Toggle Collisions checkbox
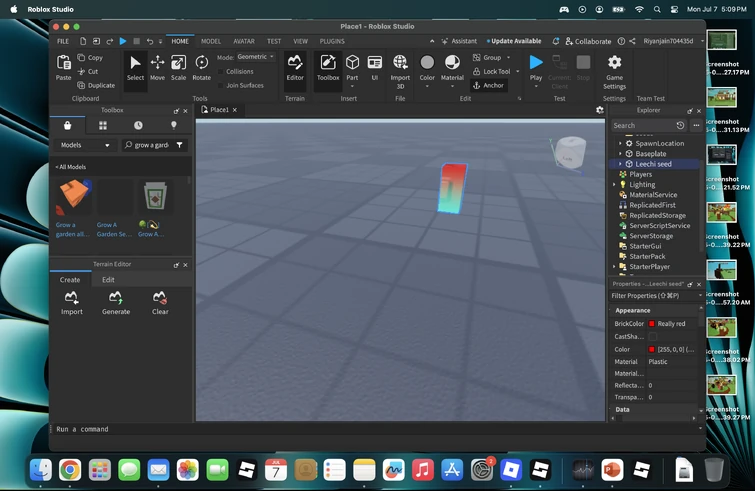755x491 pixels. 221,71
